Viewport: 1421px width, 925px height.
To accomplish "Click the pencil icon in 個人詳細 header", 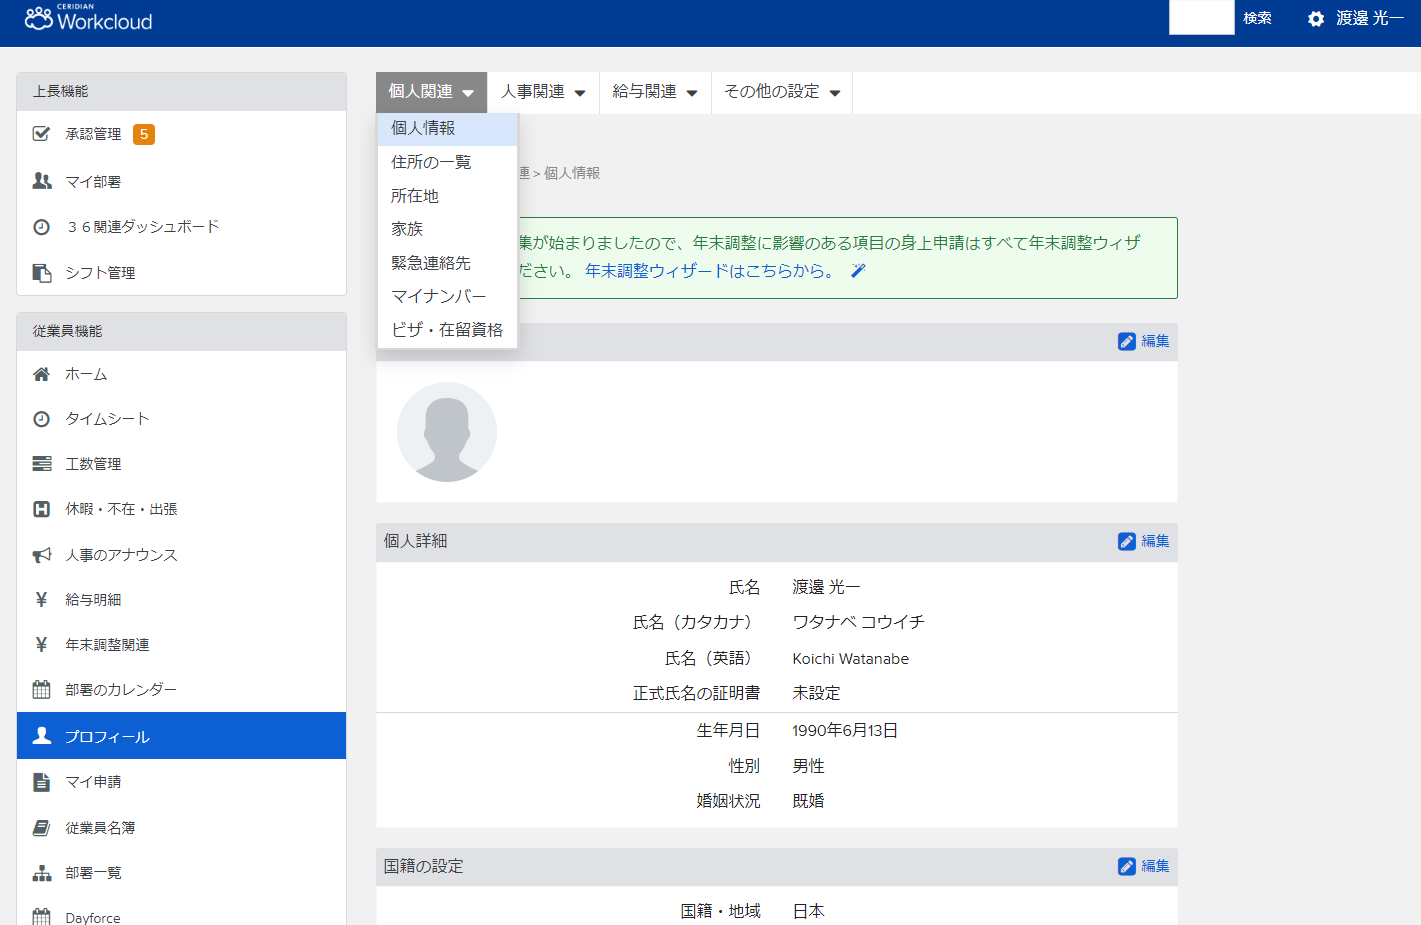I will (1127, 541).
